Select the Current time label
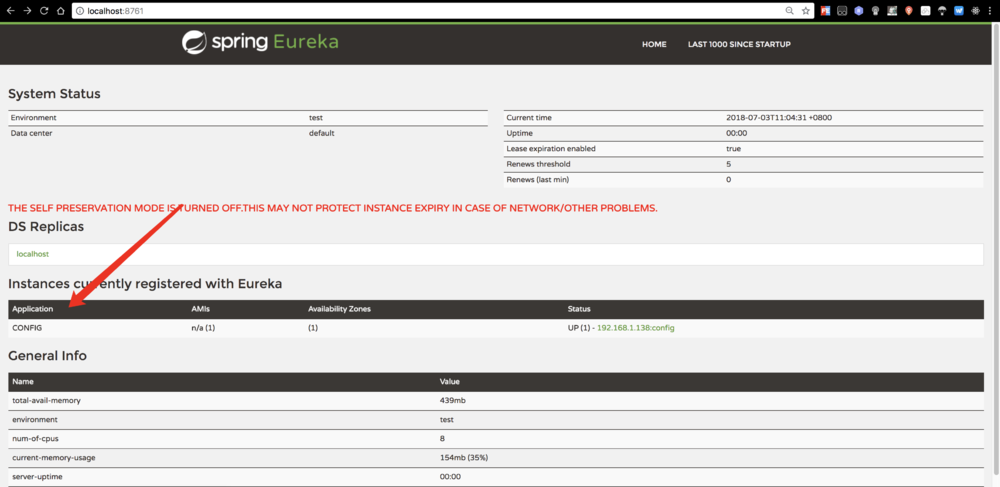Image resolution: width=1000 pixels, height=487 pixels. point(529,118)
